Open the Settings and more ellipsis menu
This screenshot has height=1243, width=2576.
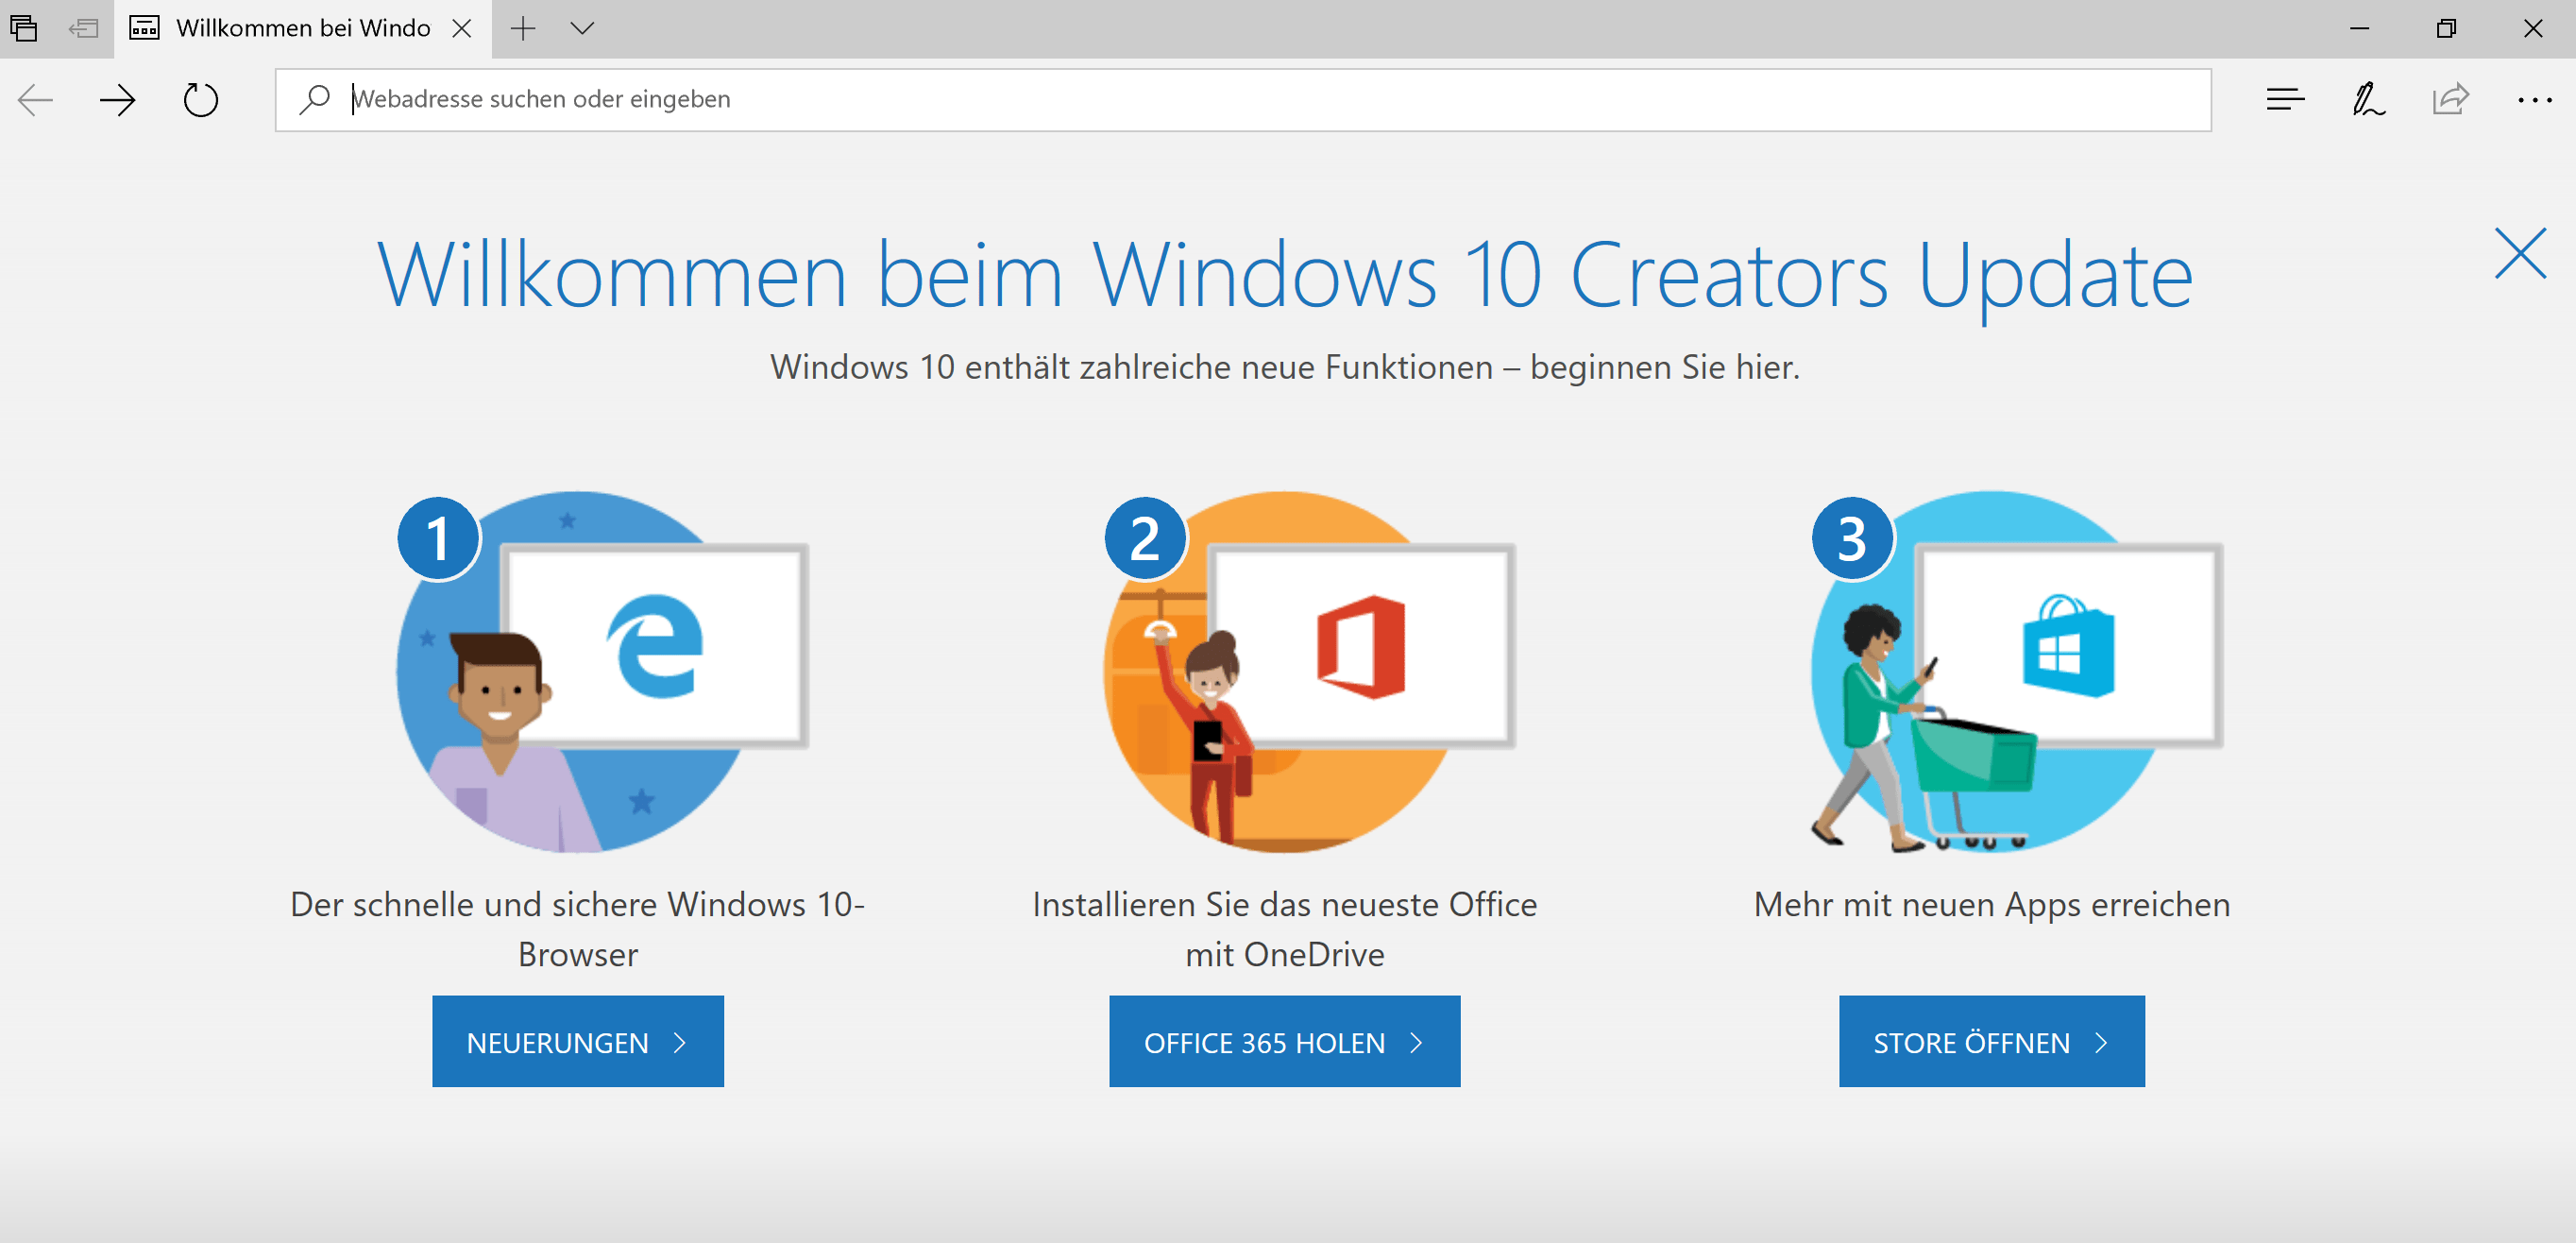(x=2534, y=99)
